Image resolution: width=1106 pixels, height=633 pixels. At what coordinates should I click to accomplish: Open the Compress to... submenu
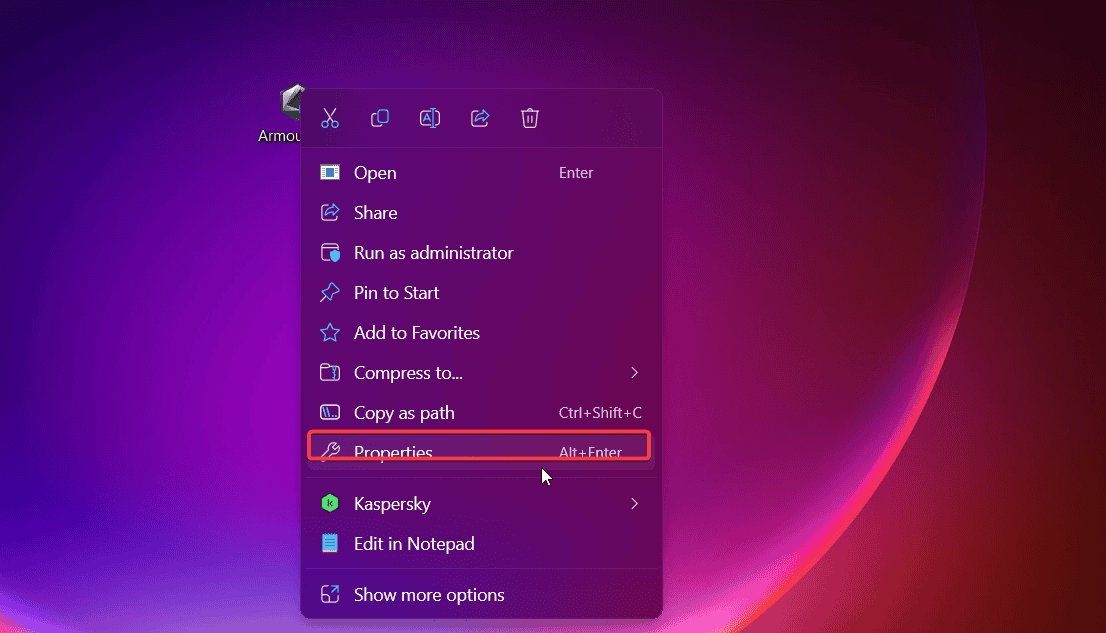pos(481,373)
